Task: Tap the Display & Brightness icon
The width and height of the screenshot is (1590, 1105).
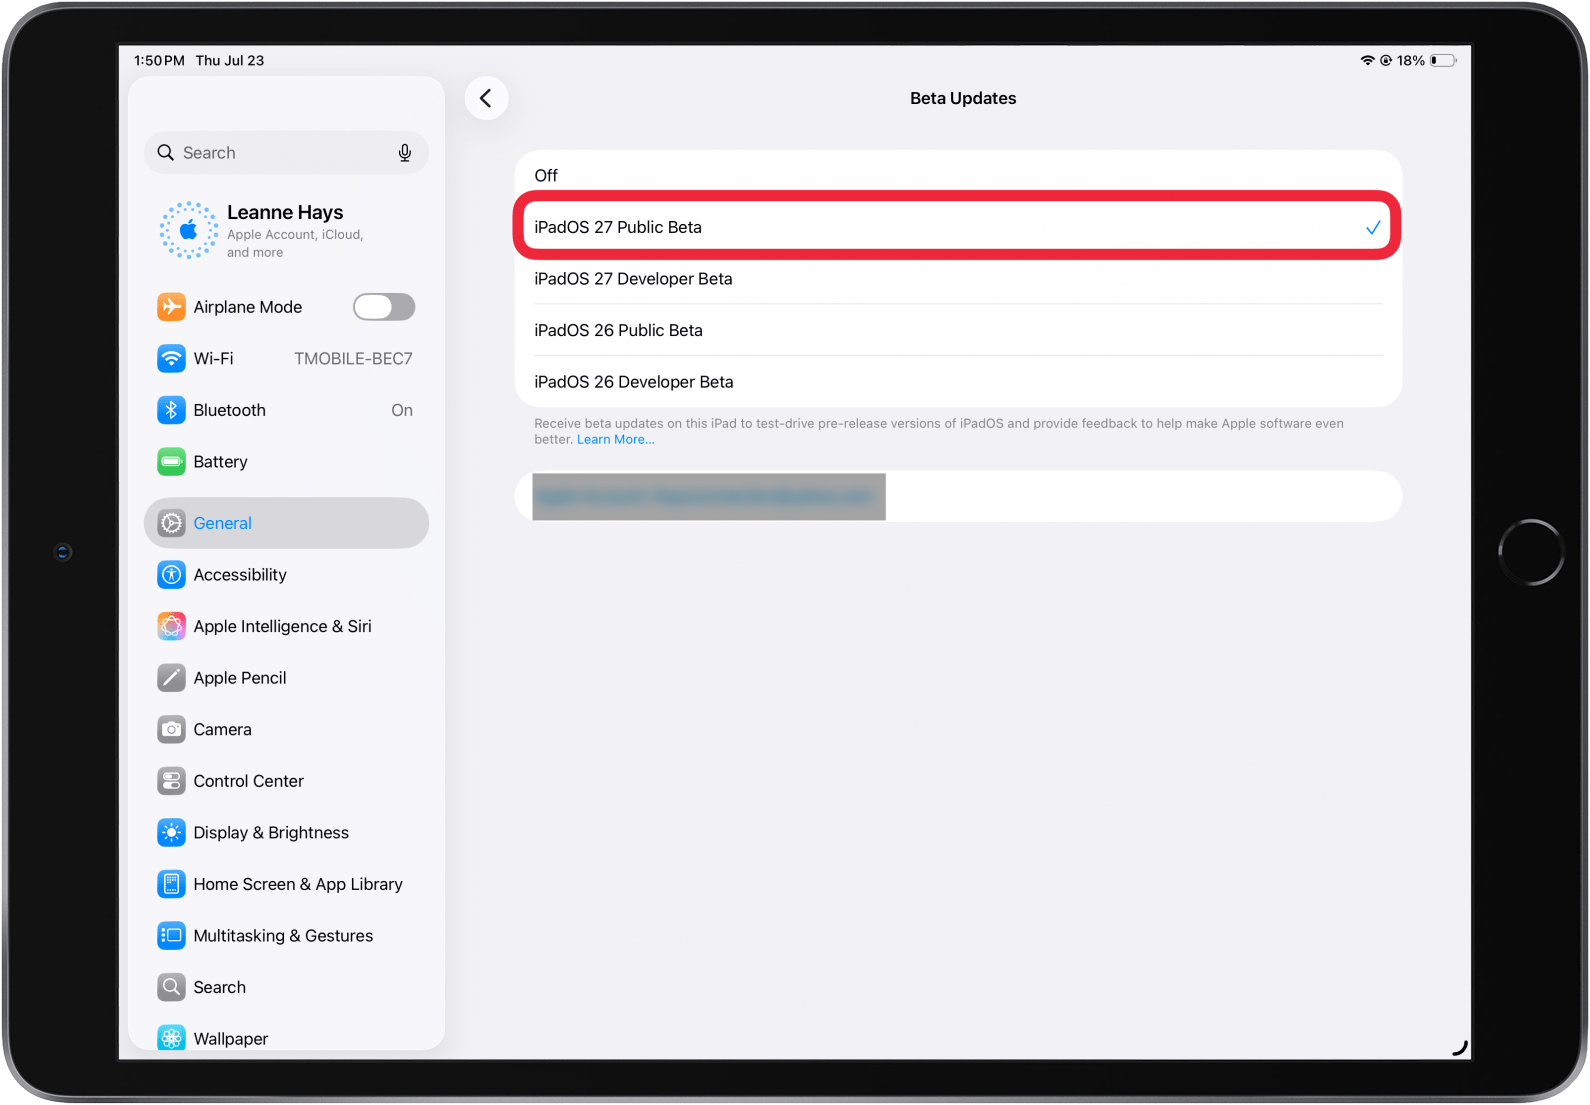Action: click(171, 833)
